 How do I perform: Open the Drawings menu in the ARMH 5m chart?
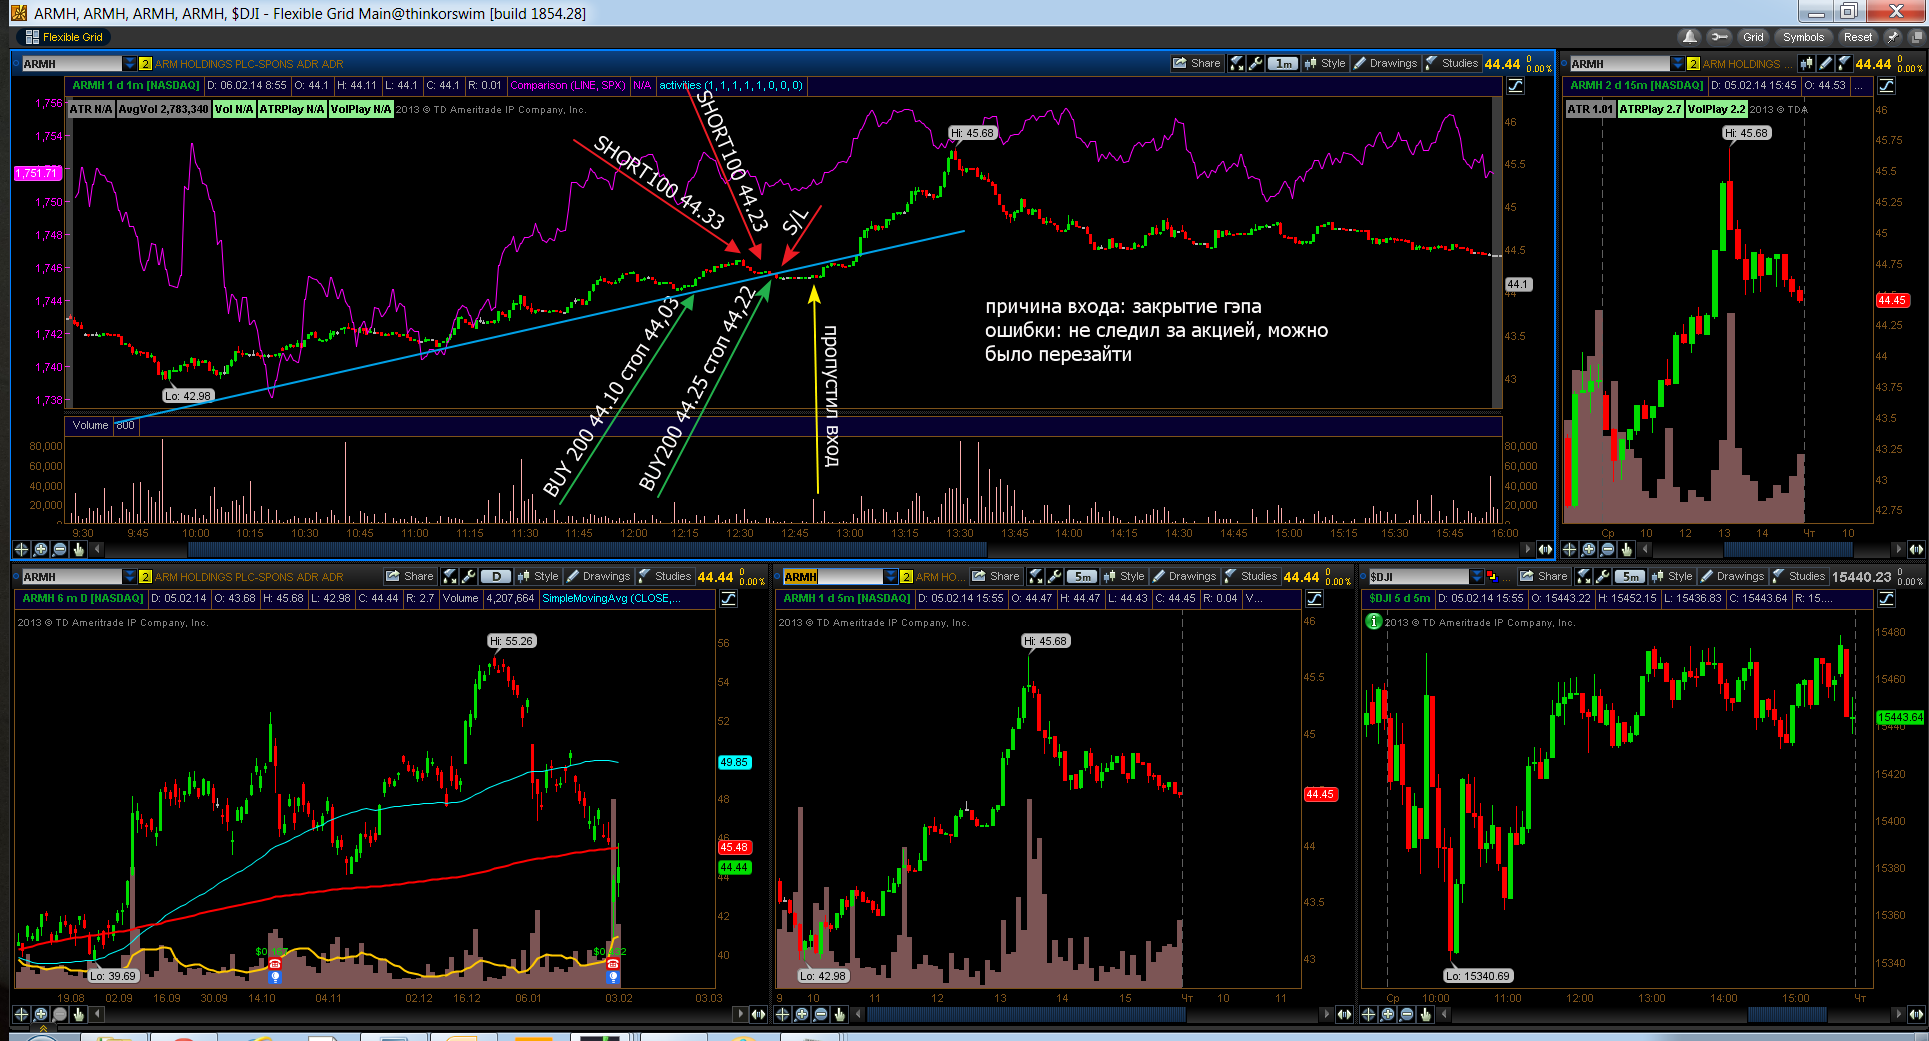pyautogui.click(x=1184, y=576)
